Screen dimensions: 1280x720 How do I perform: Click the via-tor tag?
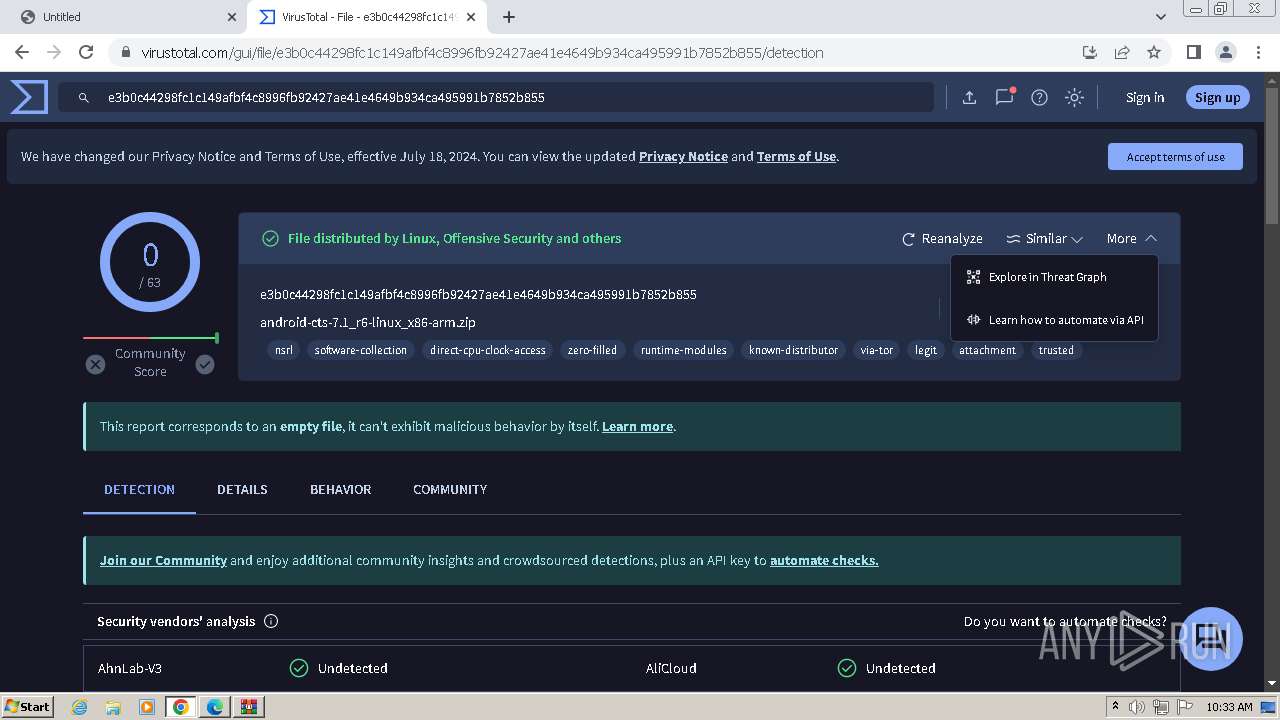tap(877, 350)
